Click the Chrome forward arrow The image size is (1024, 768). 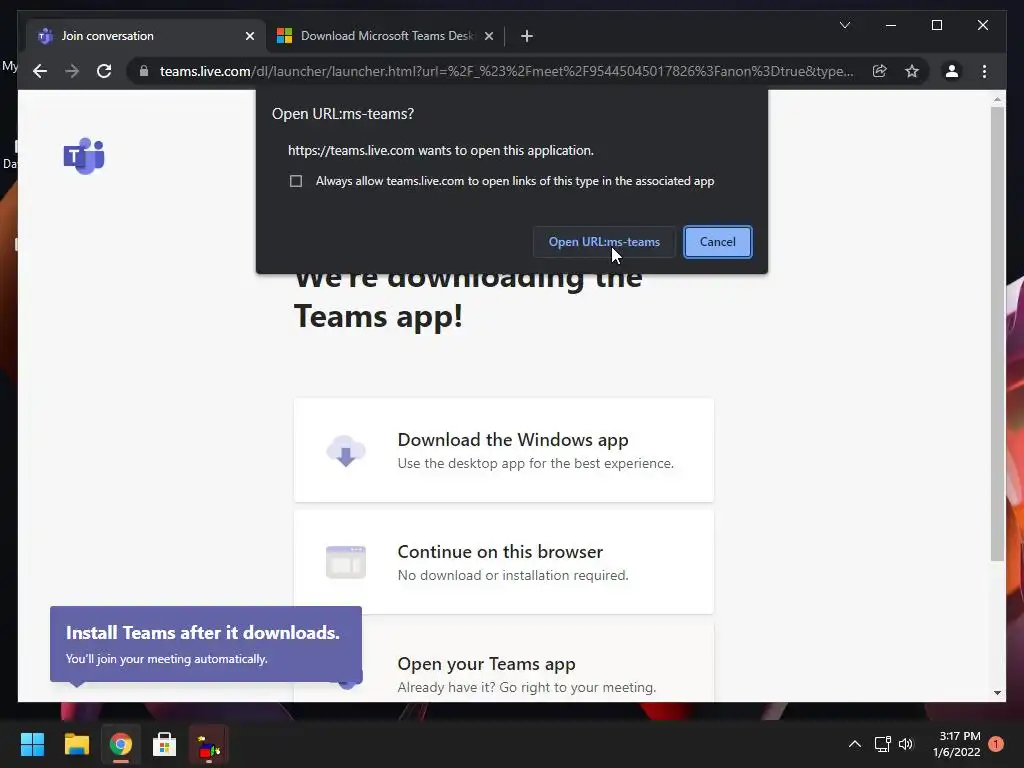click(72, 71)
